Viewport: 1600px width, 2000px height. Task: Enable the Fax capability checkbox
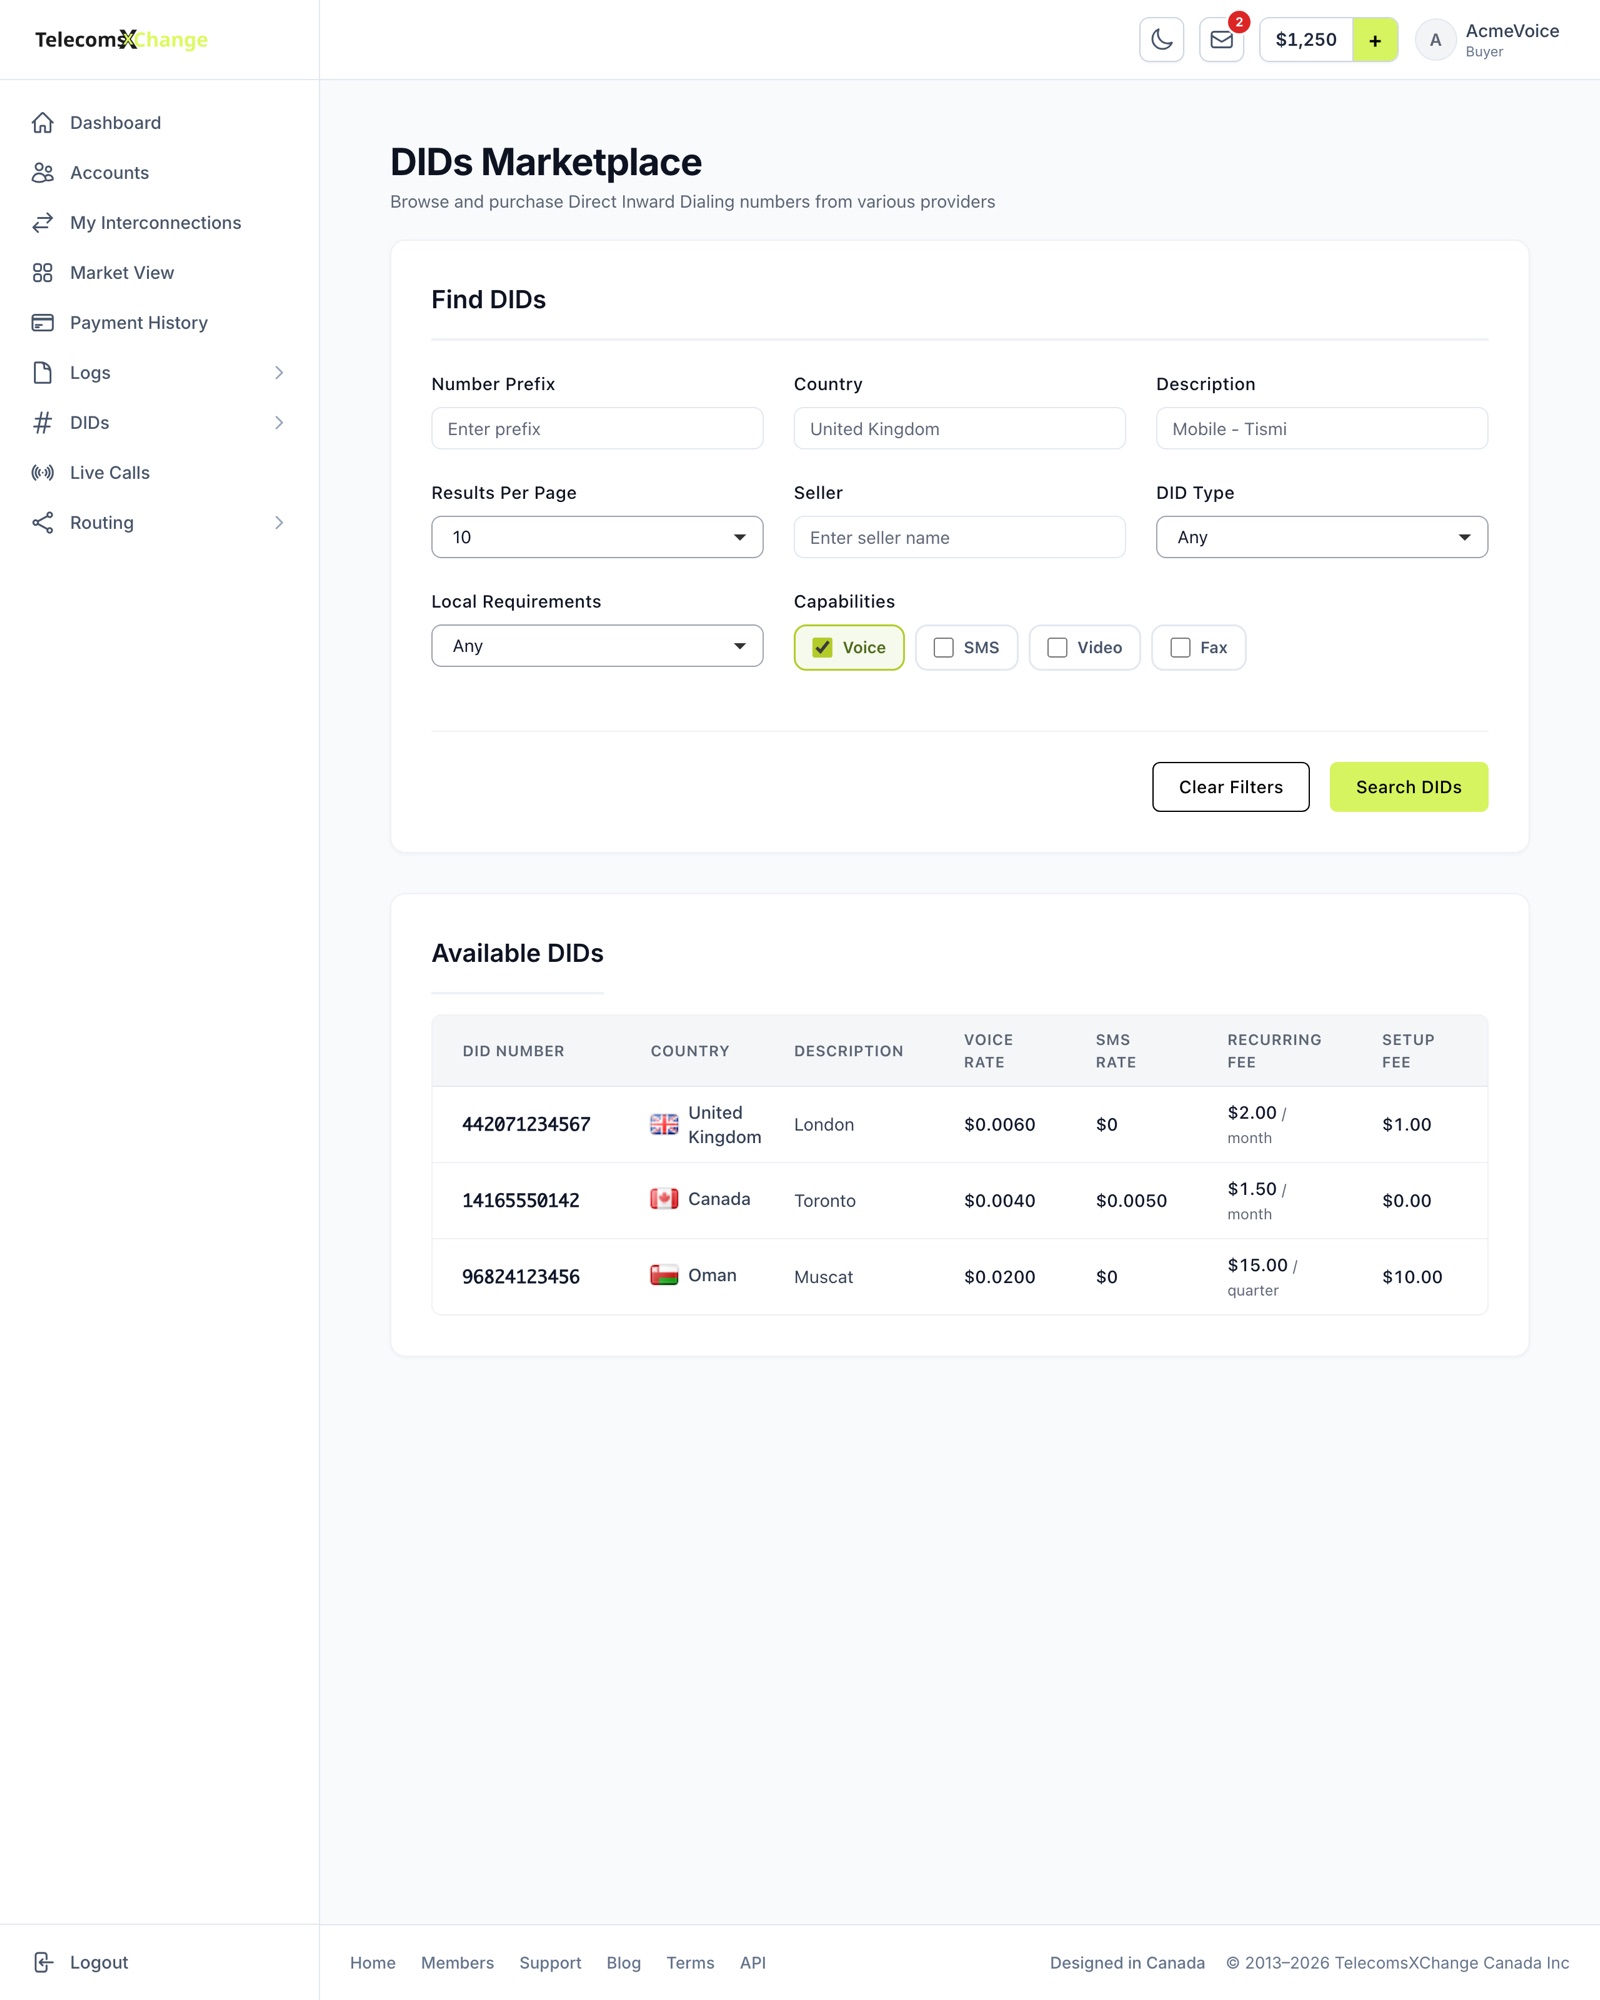[1180, 648]
